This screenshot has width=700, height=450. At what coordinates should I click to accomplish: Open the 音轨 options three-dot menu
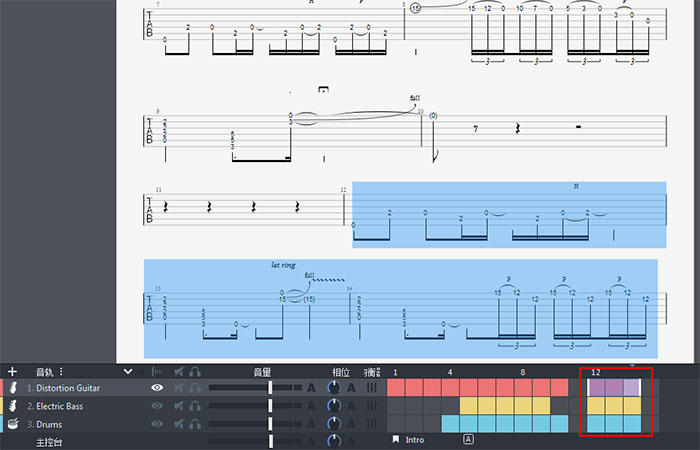coord(61,371)
